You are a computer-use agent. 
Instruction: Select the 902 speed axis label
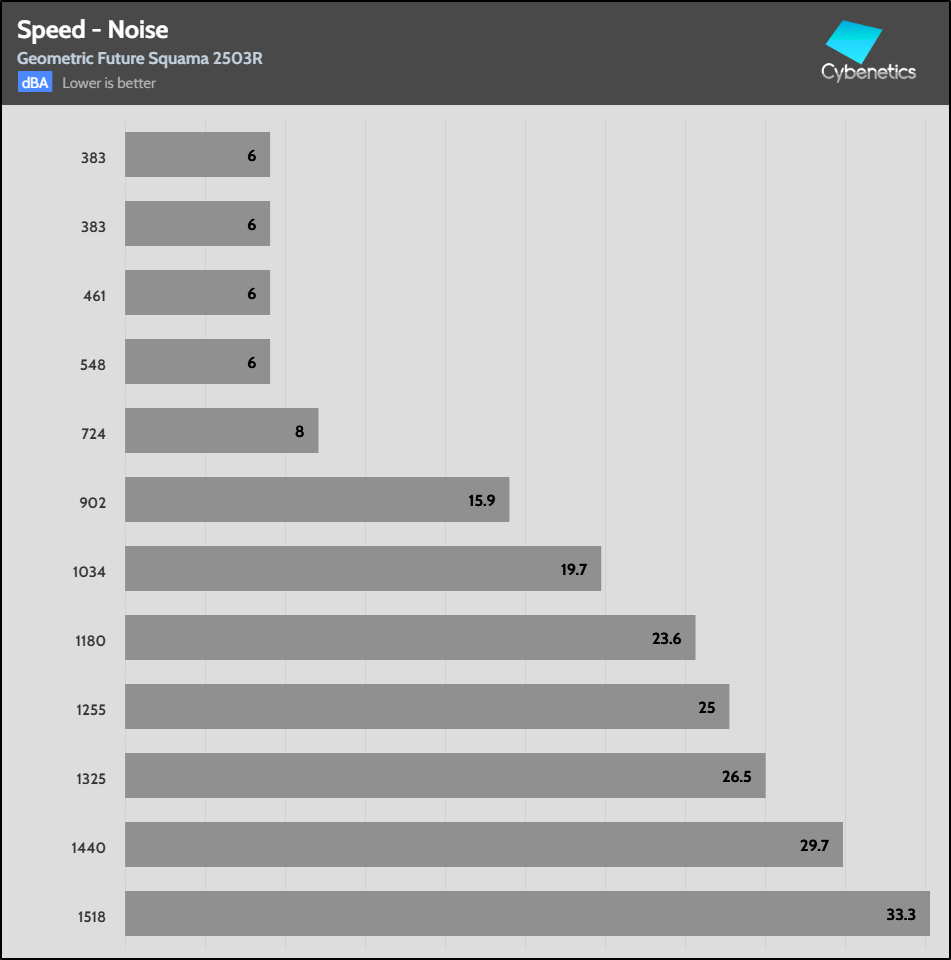pos(92,503)
